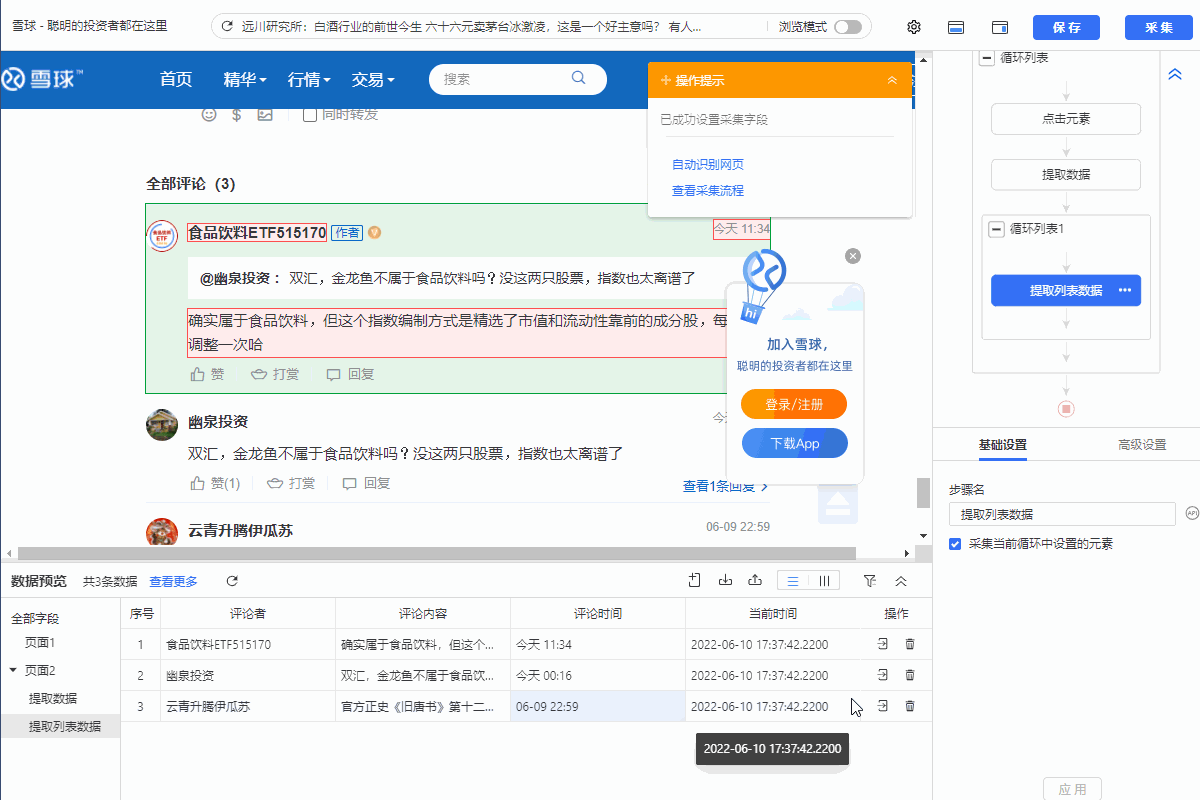Add a new field icon in data preview
The width and height of the screenshot is (1200, 800).
tap(695, 580)
